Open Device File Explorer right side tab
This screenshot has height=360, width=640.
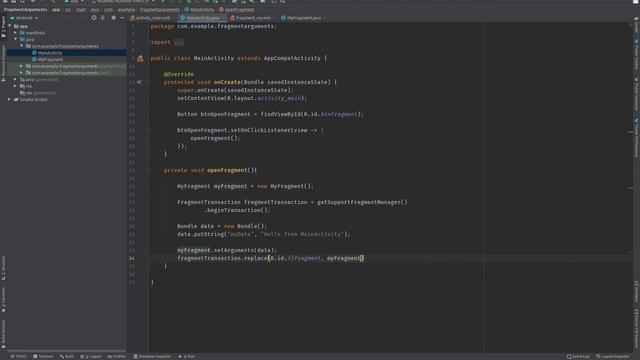click(636, 329)
